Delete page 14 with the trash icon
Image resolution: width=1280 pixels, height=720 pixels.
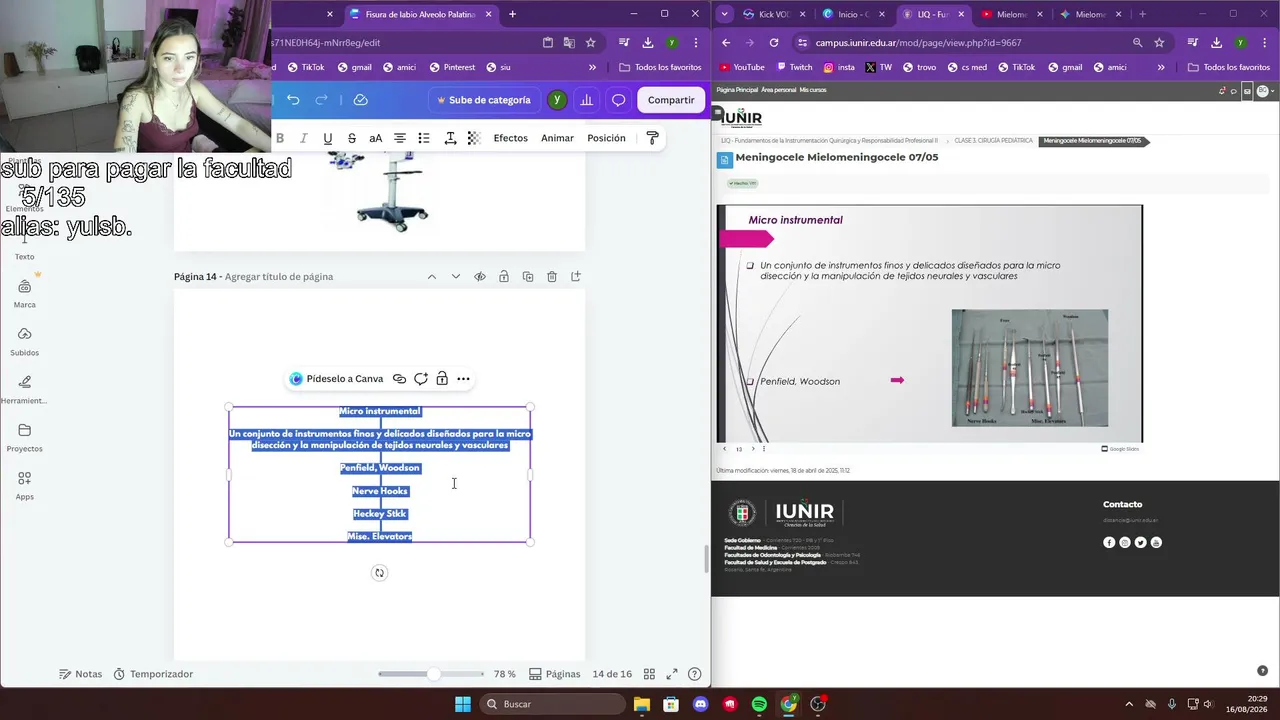click(552, 277)
